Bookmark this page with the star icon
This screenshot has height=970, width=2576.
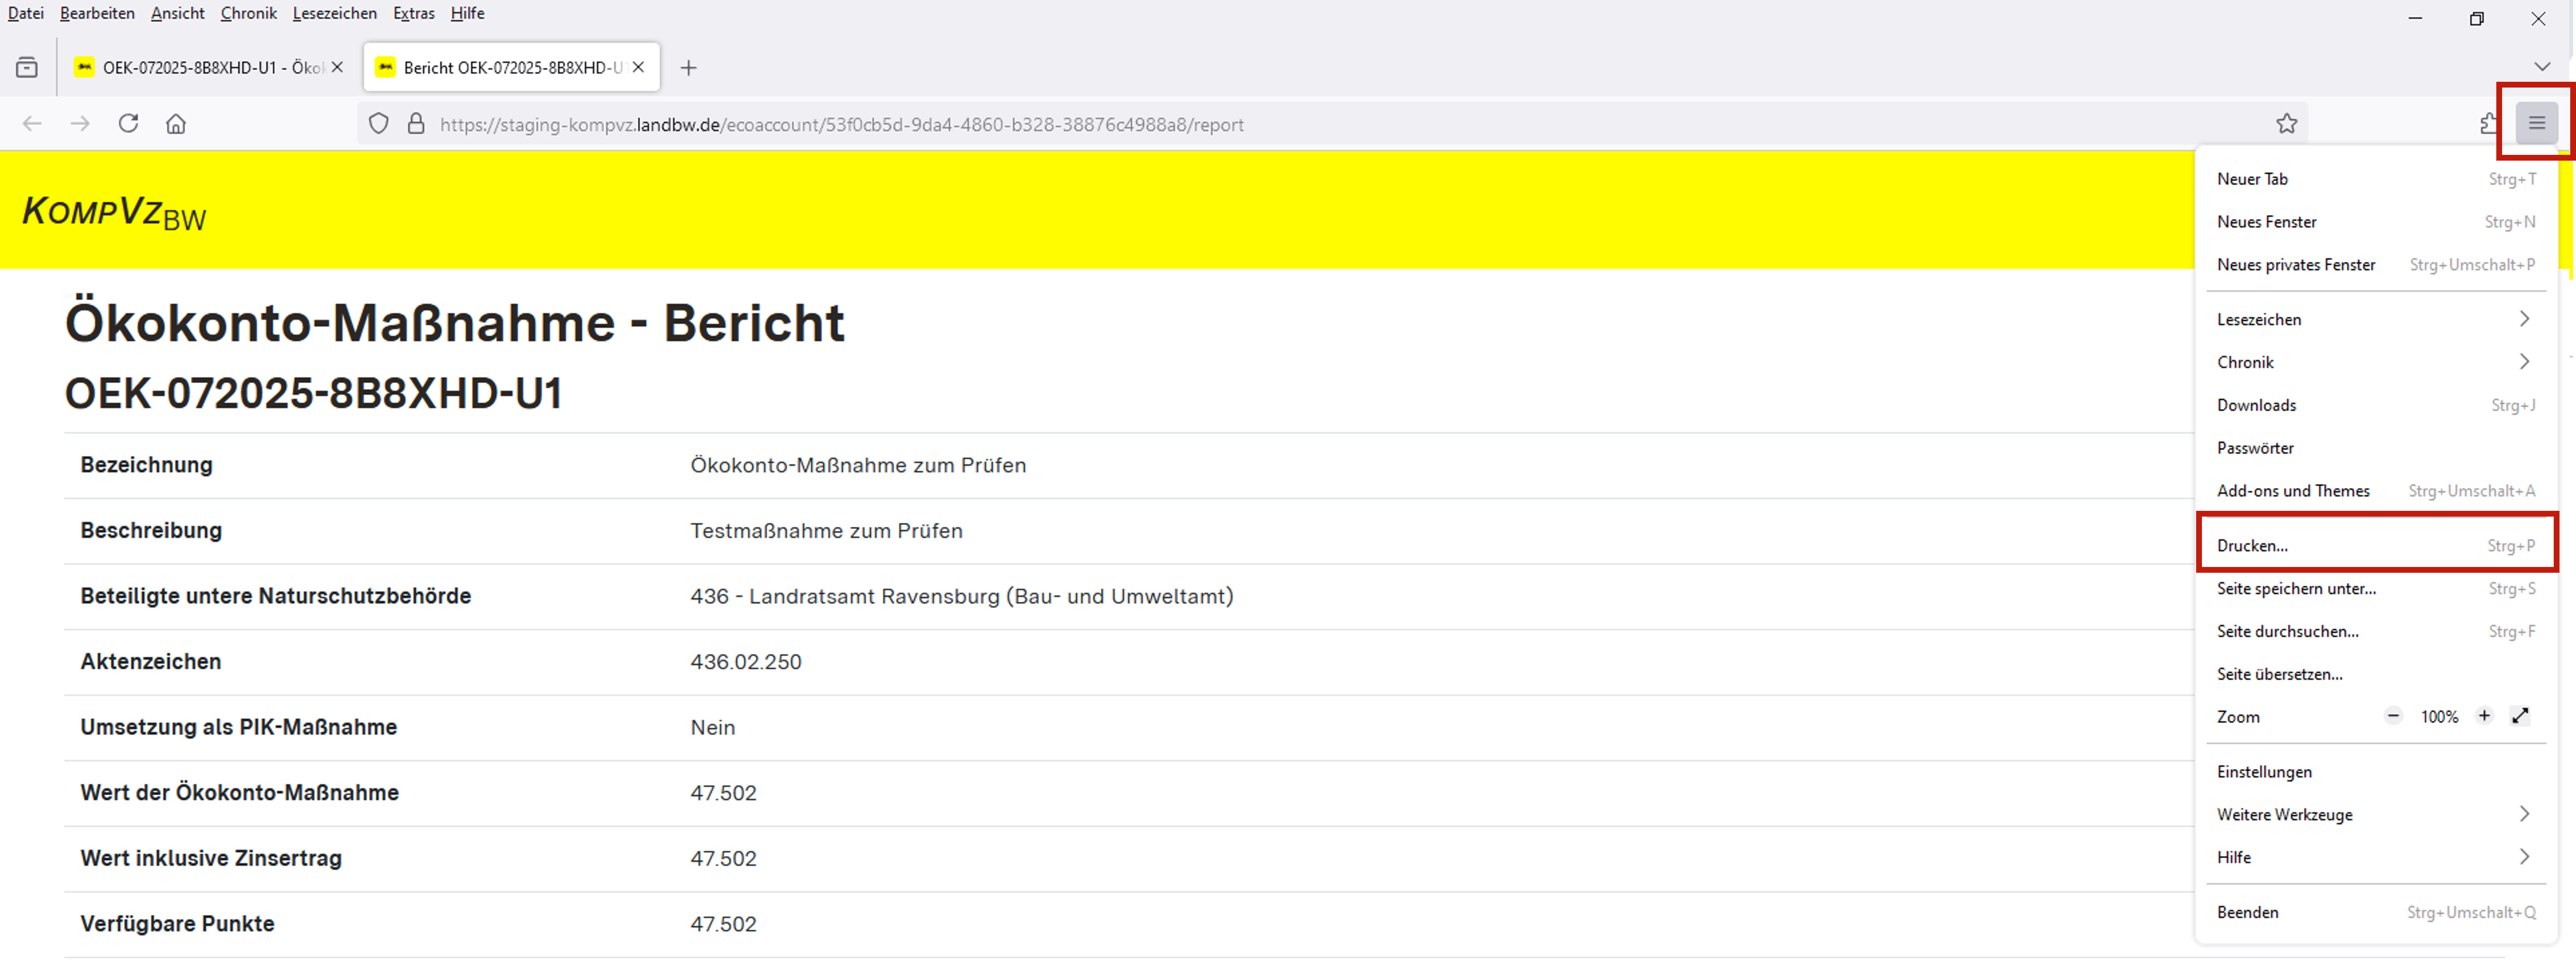coord(2286,124)
